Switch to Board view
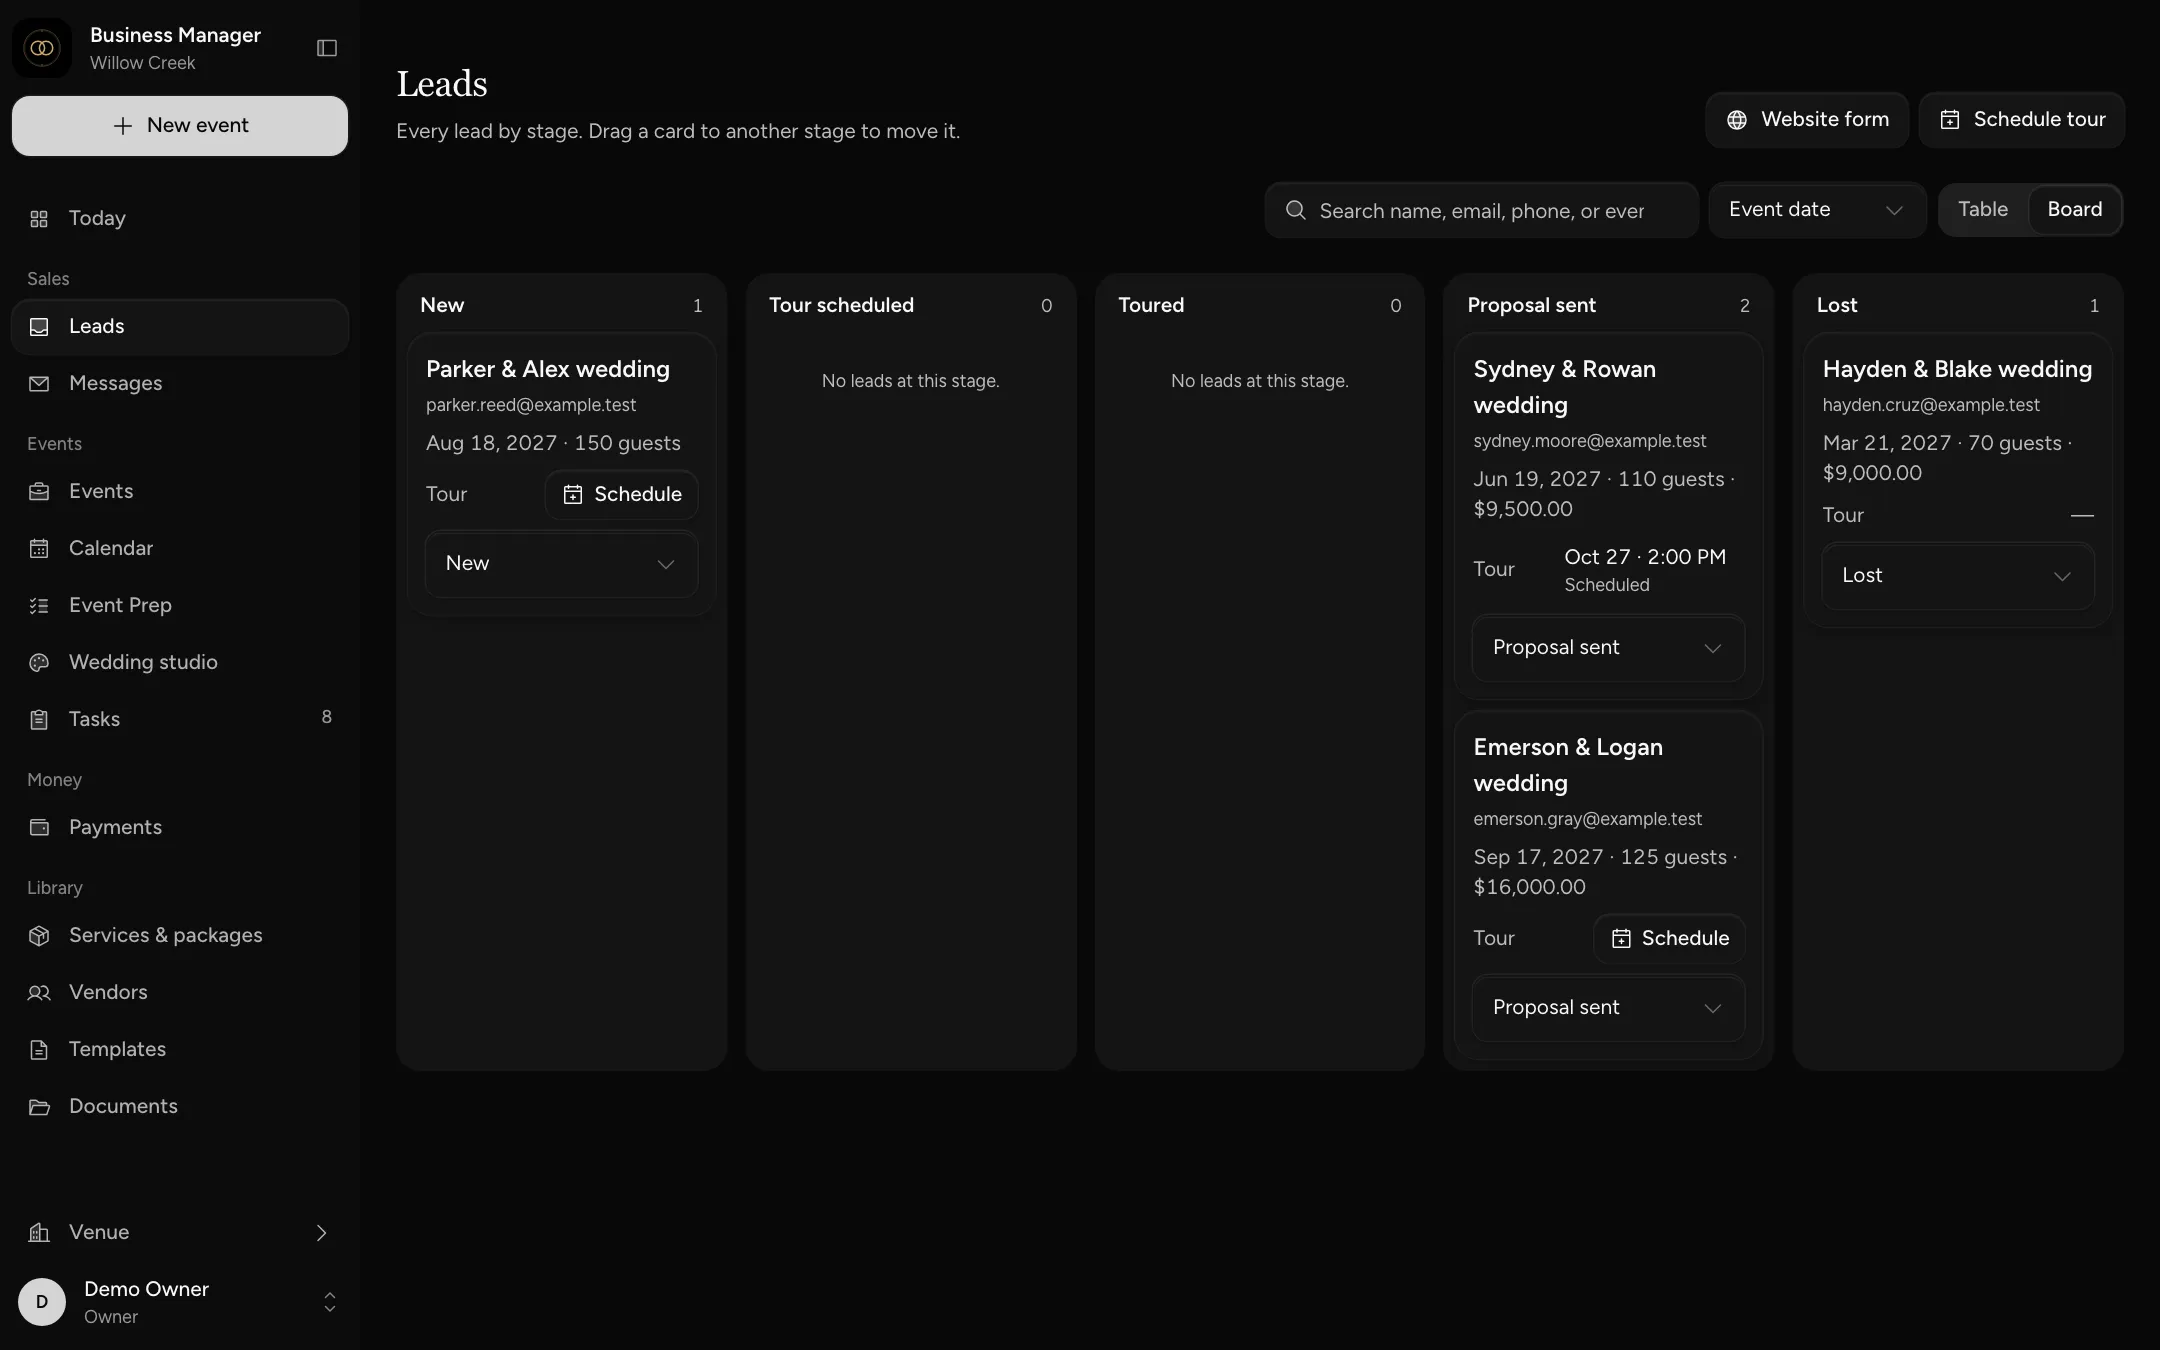Image resolution: width=2160 pixels, height=1350 pixels. pyautogui.click(x=2074, y=210)
